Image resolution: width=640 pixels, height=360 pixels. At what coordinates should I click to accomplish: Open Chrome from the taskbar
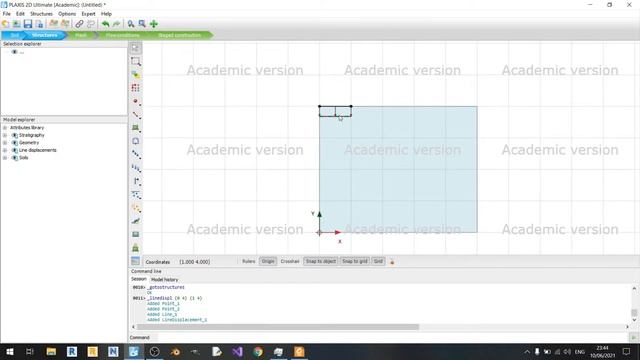[258, 351]
